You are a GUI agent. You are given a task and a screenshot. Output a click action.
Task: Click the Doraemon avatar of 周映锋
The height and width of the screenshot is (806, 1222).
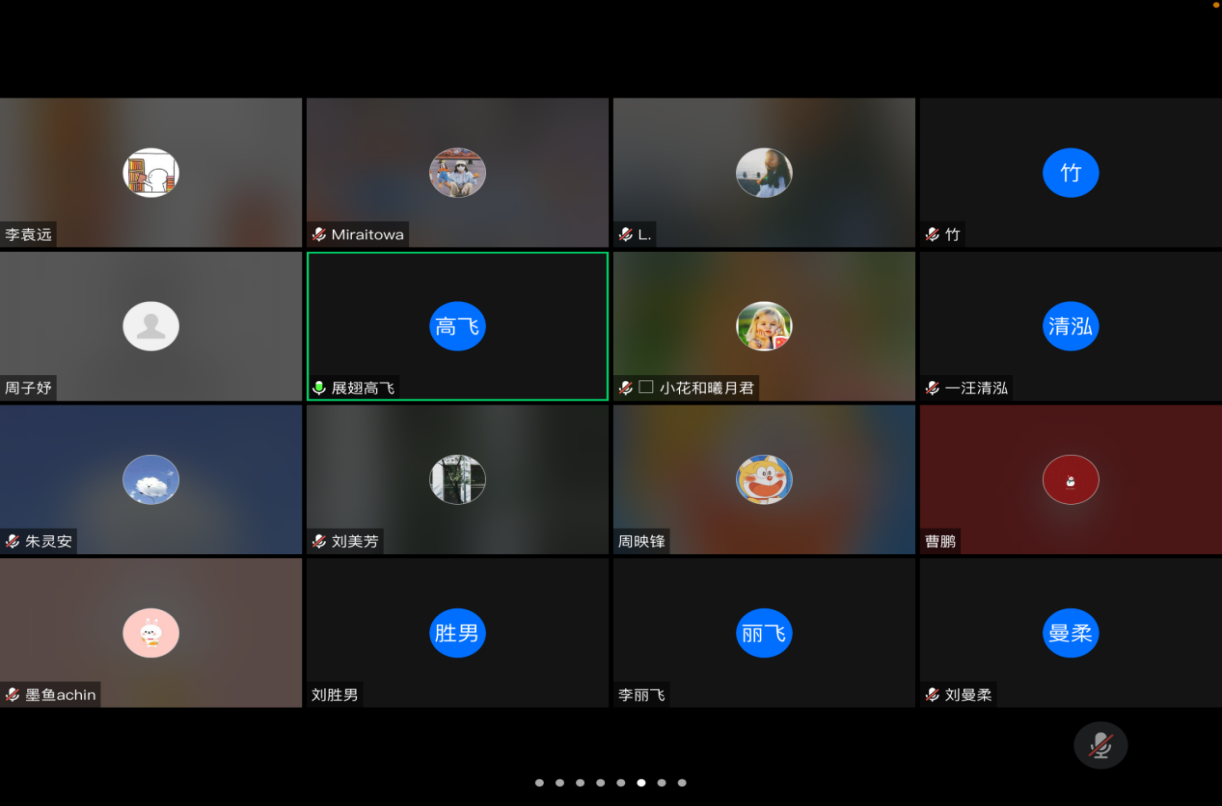tap(764, 480)
